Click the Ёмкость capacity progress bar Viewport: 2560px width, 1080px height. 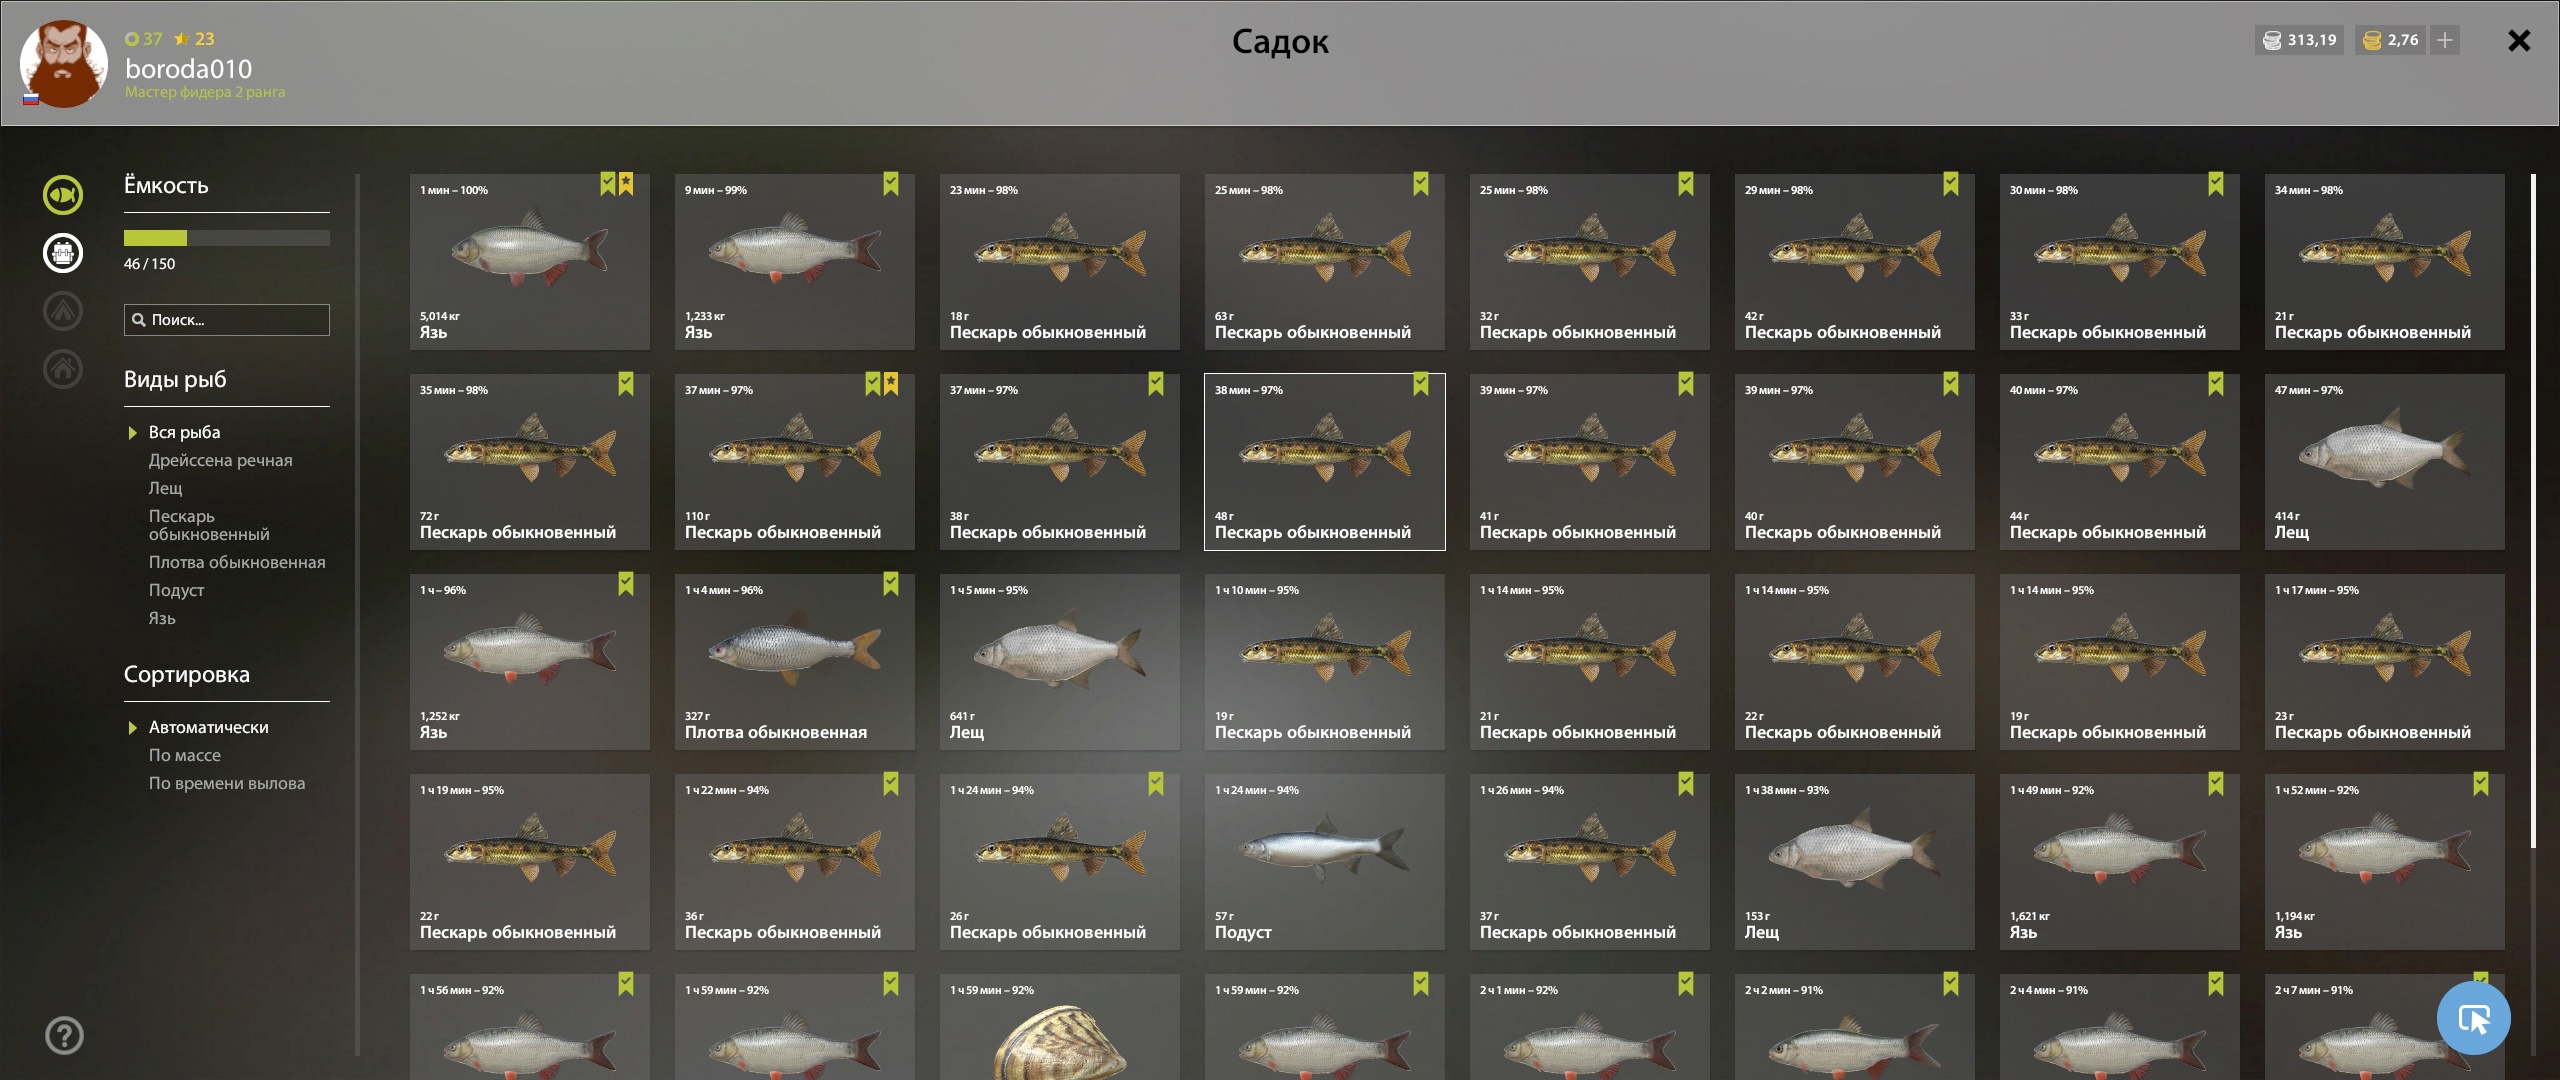click(x=227, y=238)
